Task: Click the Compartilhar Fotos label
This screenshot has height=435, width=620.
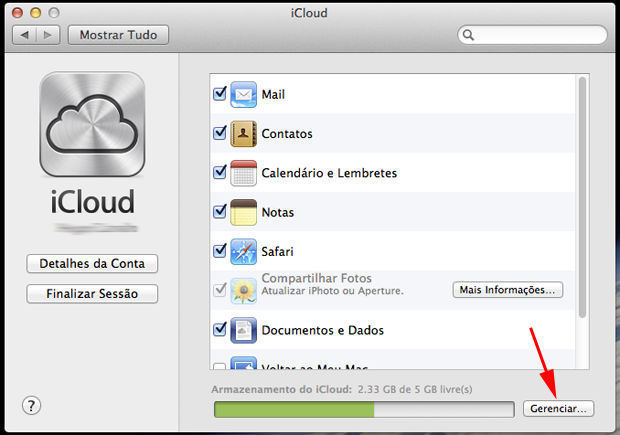Action: [x=317, y=278]
